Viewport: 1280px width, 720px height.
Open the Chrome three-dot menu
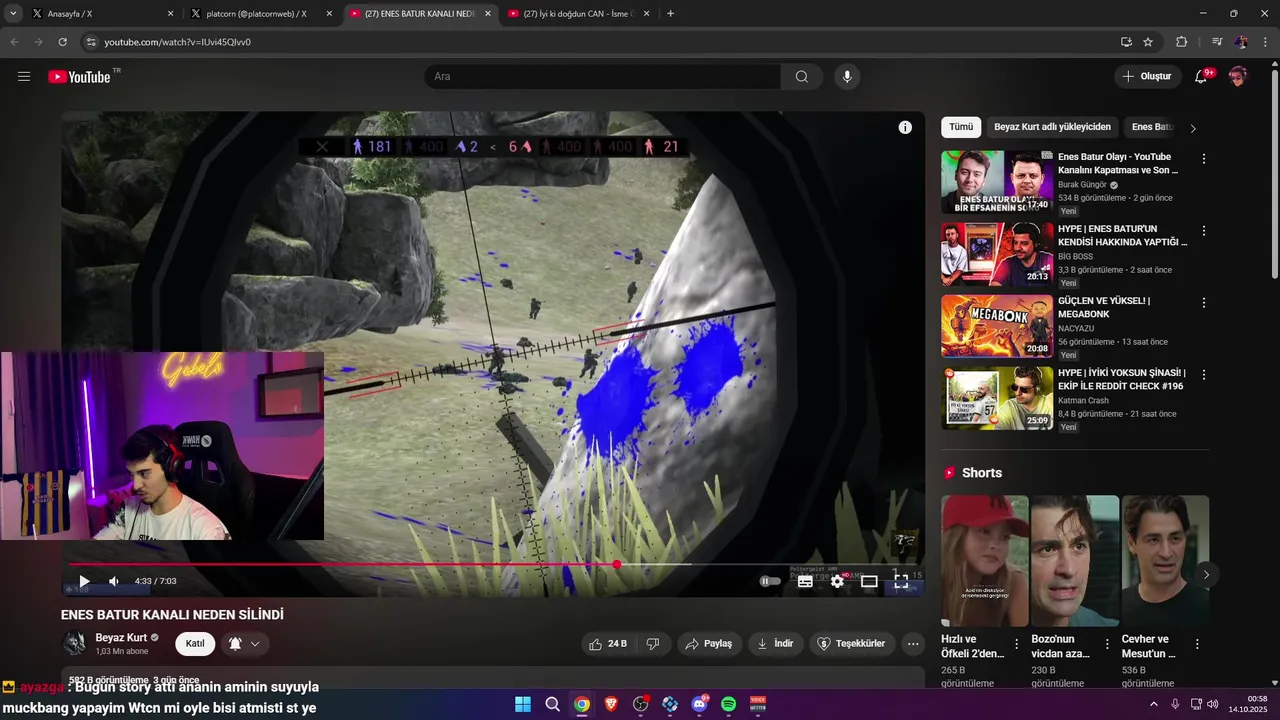click(x=1266, y=42)
